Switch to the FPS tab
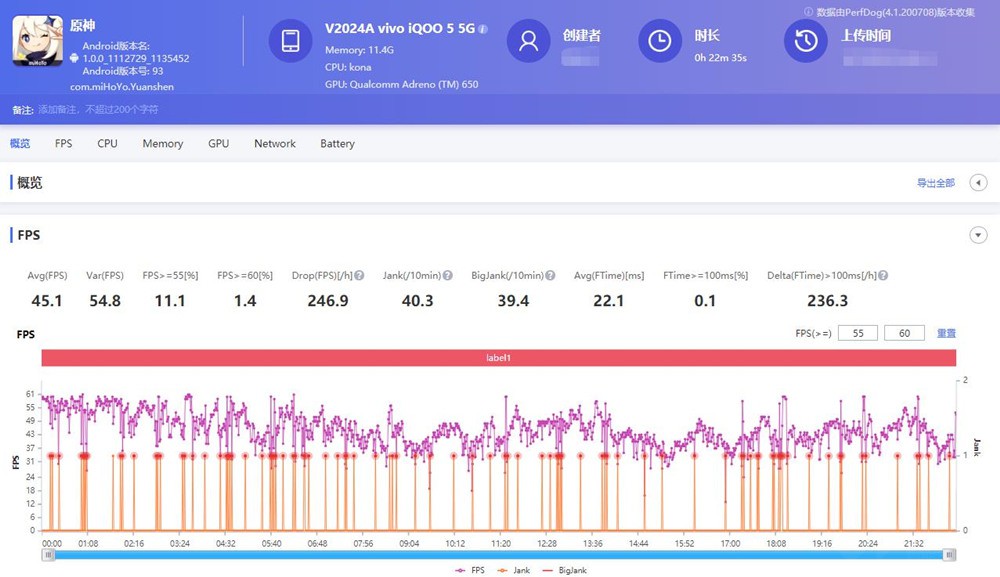Screen dimensions: 1000x577 point(63,143)
